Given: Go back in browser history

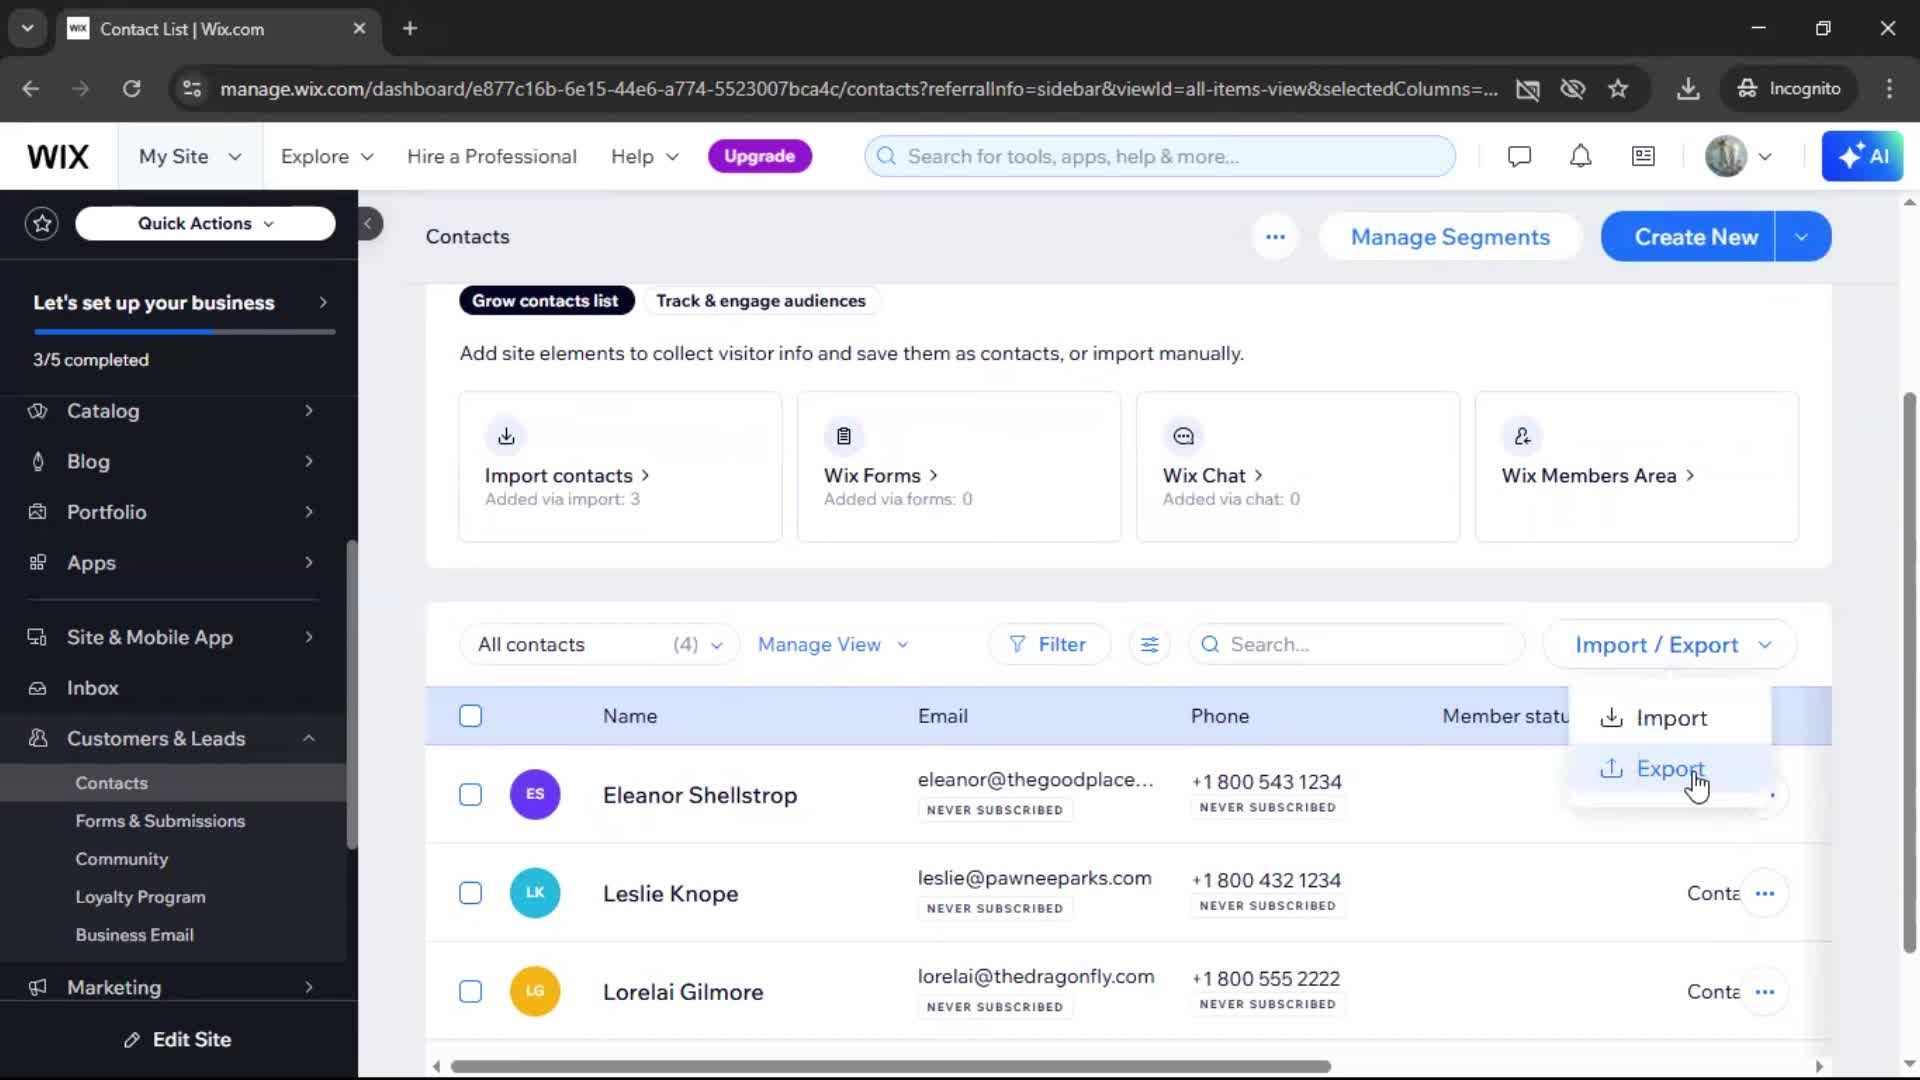Looking at the screenshot, I should pos(31,89).
